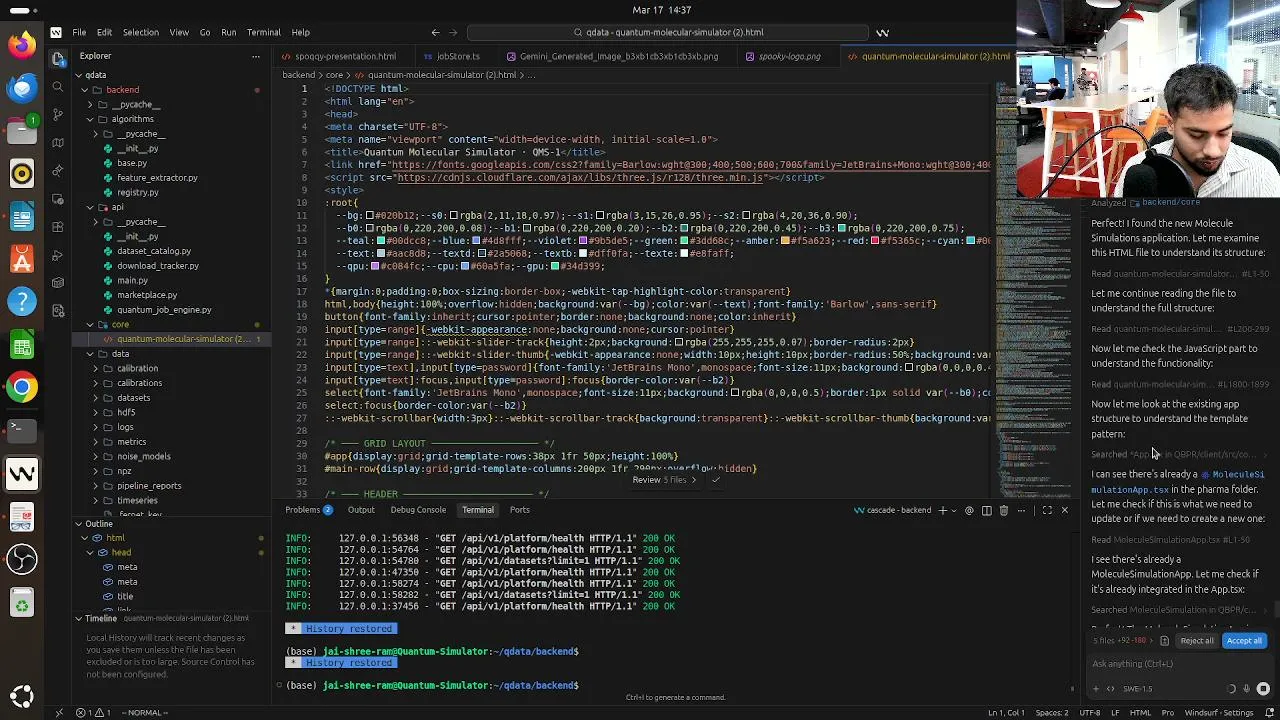The image size is (1280, 720).
Task: Click the code mode icon in Cascade input
Action: 1110,688
